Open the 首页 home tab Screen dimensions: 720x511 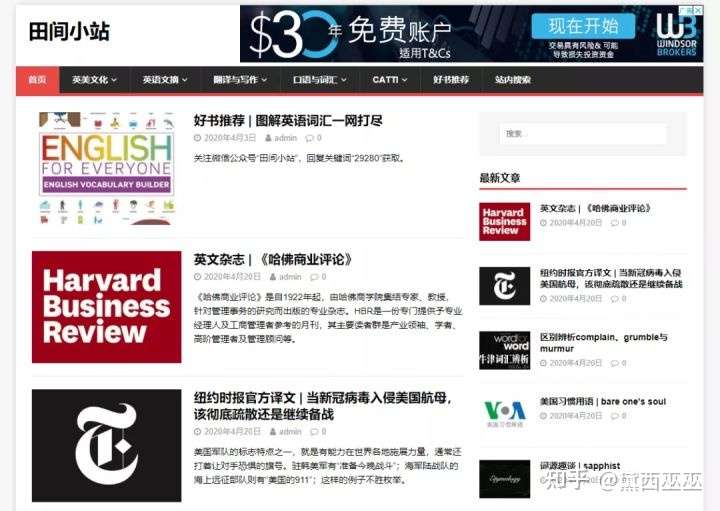(38, 80)
